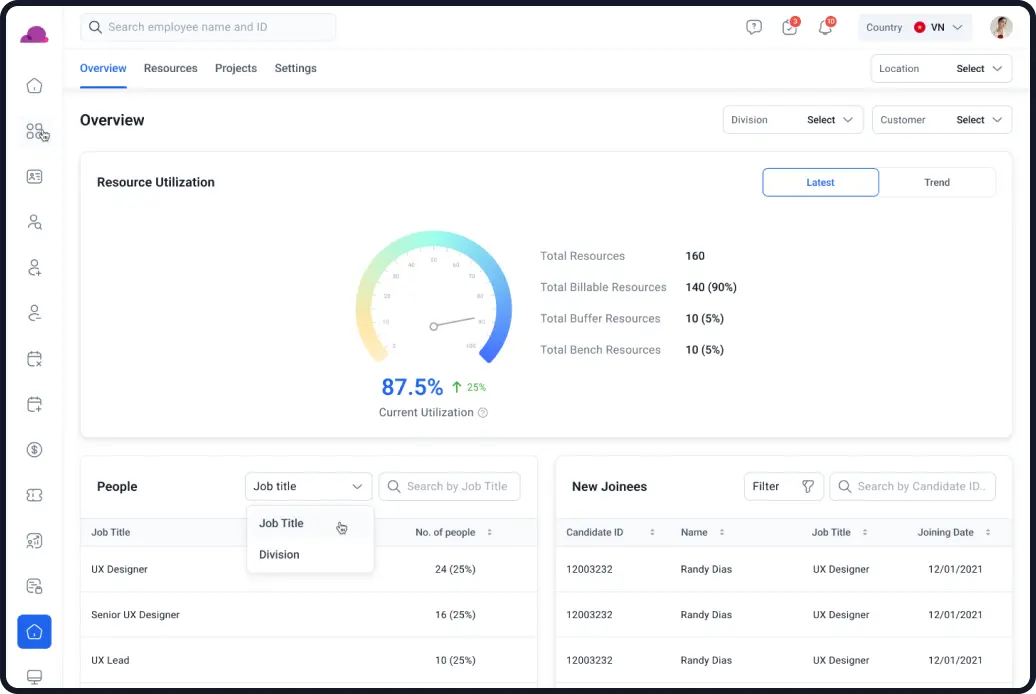
Task: Open the home icon at sidebar top
Action: point(34,86)
